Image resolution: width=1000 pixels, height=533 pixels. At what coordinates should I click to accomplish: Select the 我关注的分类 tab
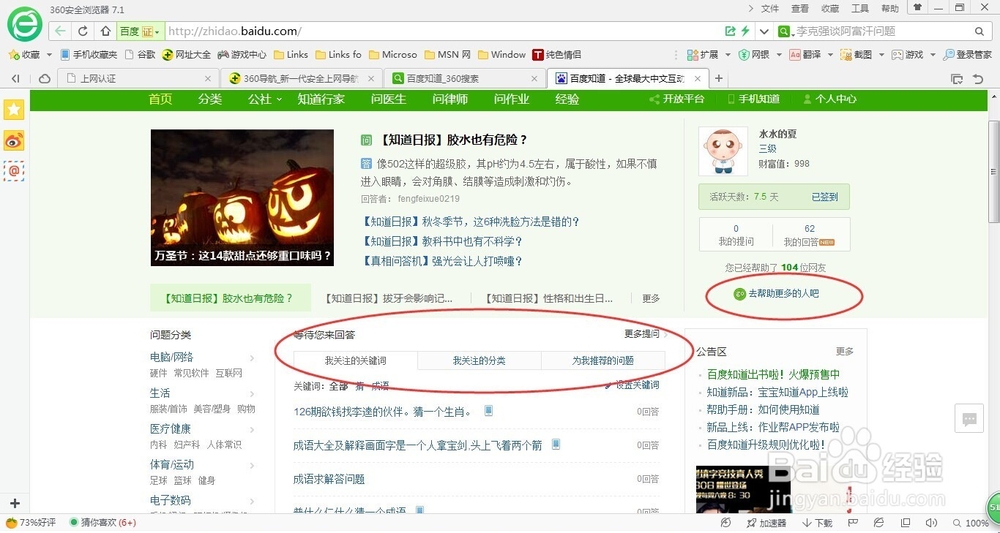(479, 361)
